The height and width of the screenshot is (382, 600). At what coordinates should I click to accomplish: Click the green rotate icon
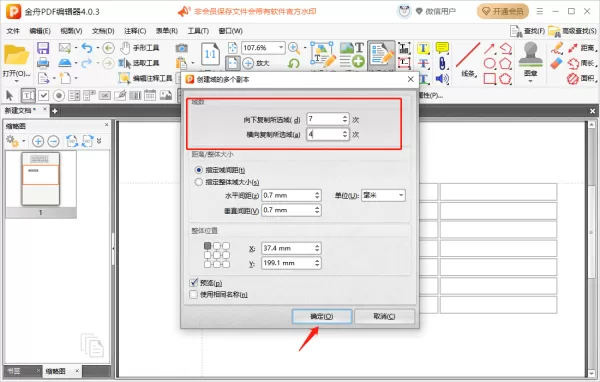(293, 63)
